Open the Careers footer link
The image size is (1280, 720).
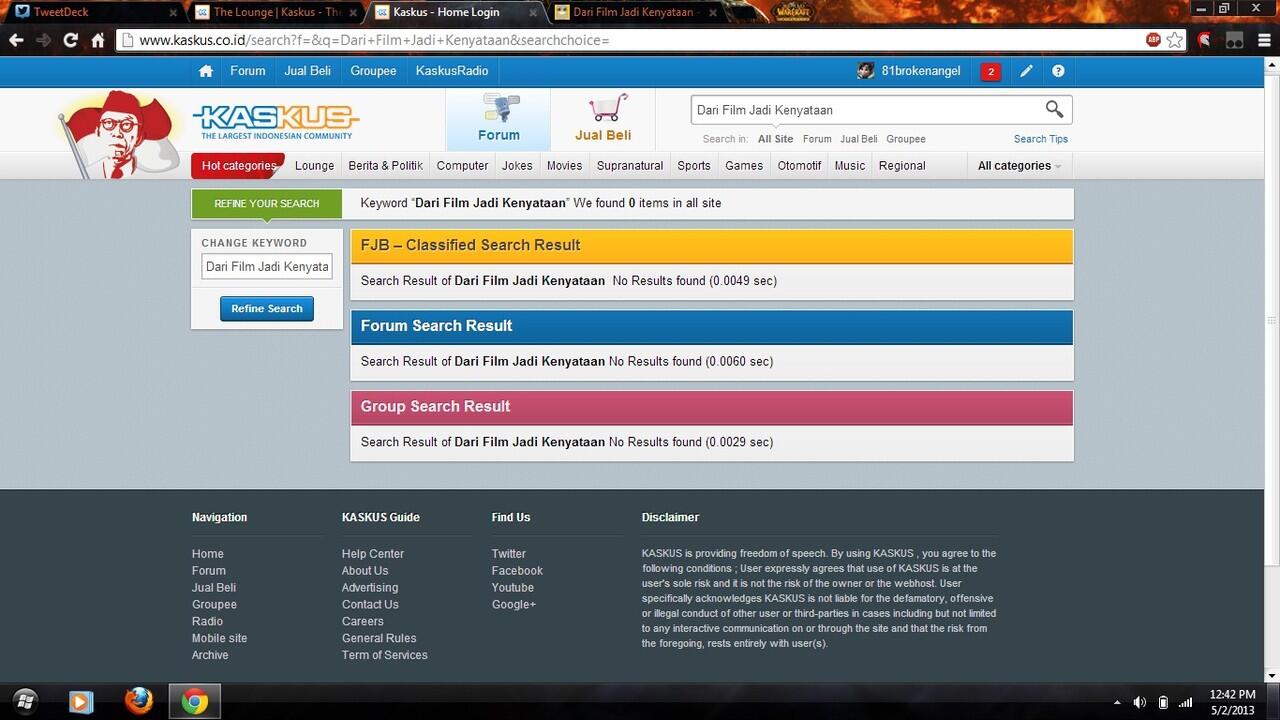tap(363, 621)
